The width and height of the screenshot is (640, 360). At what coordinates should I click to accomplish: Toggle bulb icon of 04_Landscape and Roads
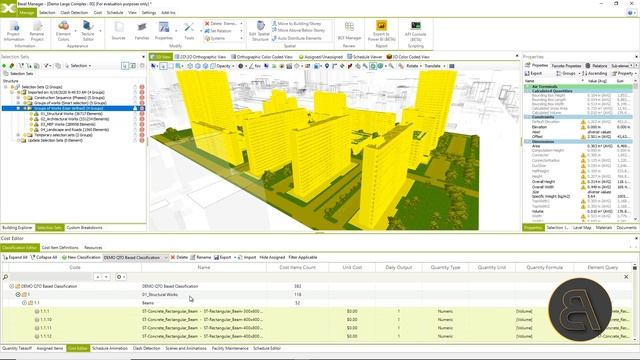tap(31, 130)
